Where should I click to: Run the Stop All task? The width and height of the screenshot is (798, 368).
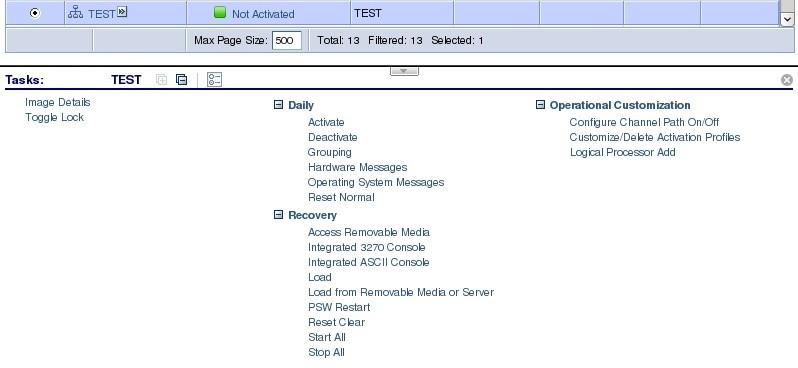click(326, 352)
